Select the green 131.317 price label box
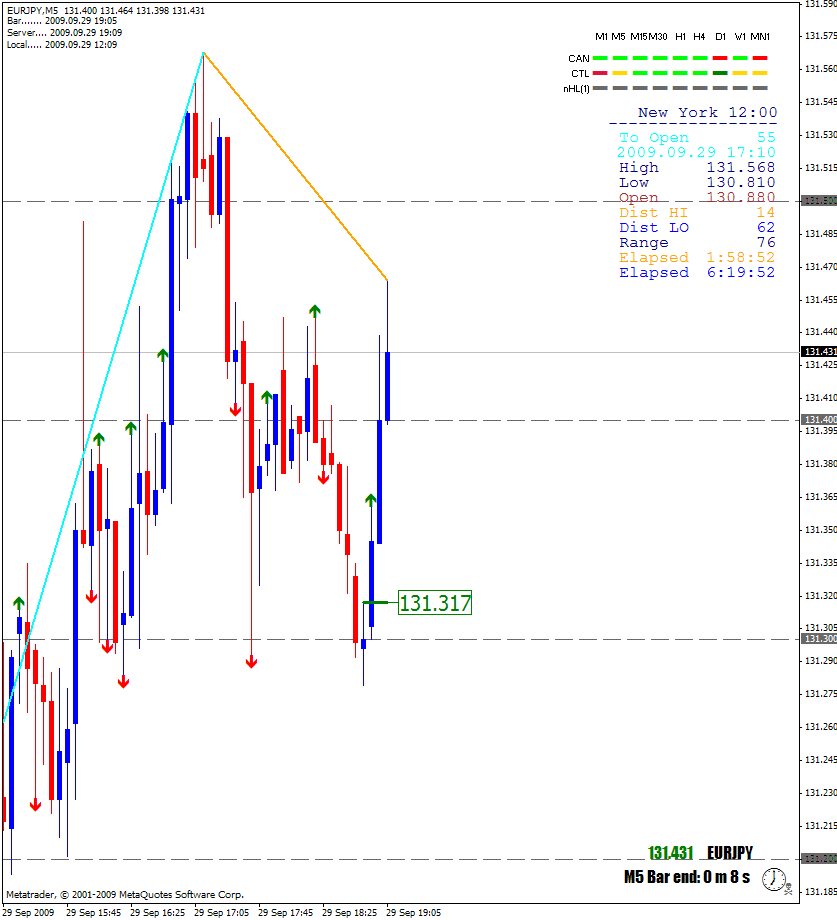The width and height of the screenshot is (837, 920). click(435, 603)
